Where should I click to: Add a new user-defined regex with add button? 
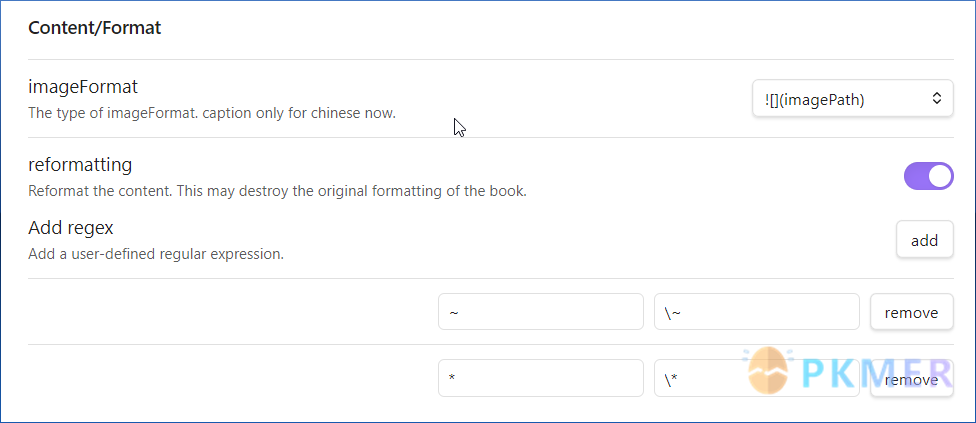tap(925, 239)
